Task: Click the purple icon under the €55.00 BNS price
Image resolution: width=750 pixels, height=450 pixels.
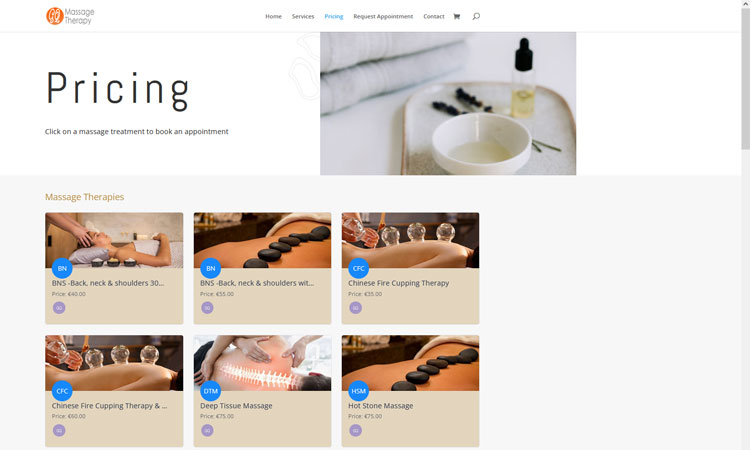Action: point(207,307)
